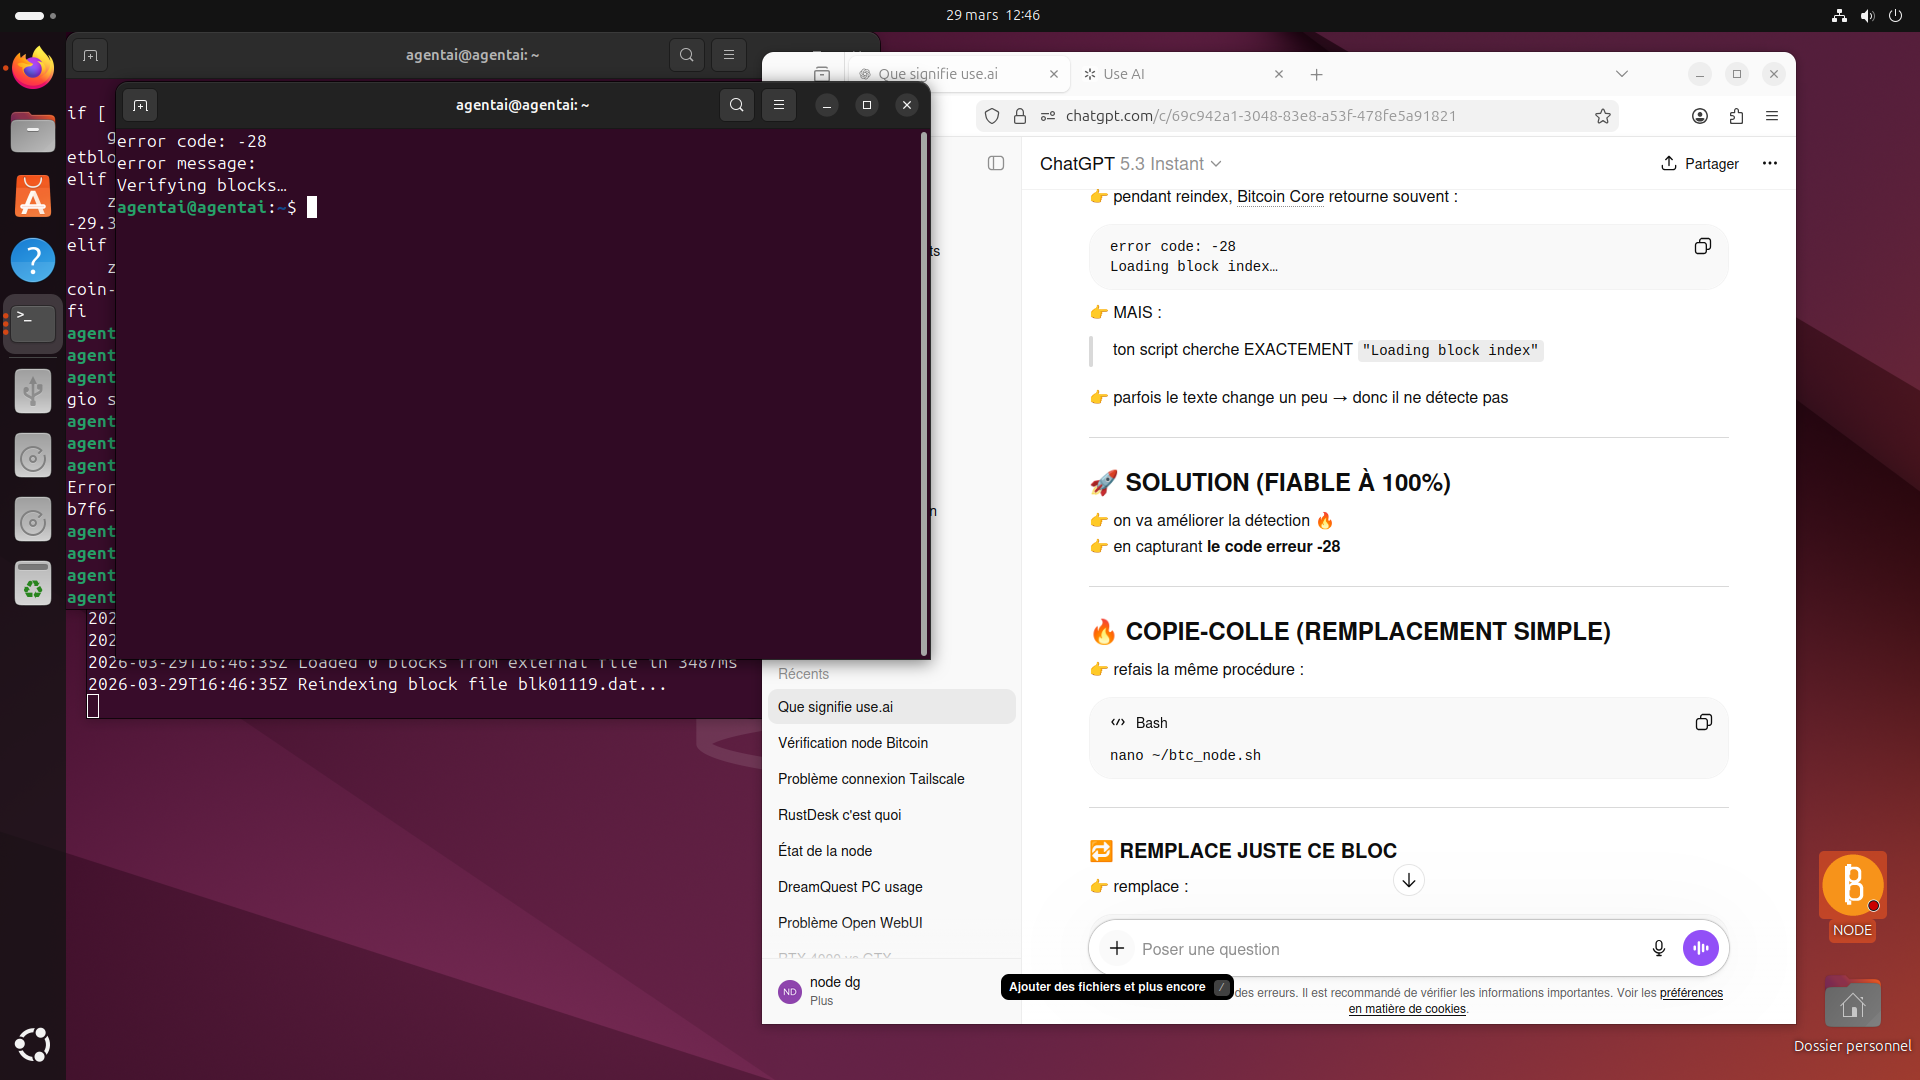Viewport: 1920px width, 1080px height.
Task: Copy the error code snippet
Action: [1702, 246]
